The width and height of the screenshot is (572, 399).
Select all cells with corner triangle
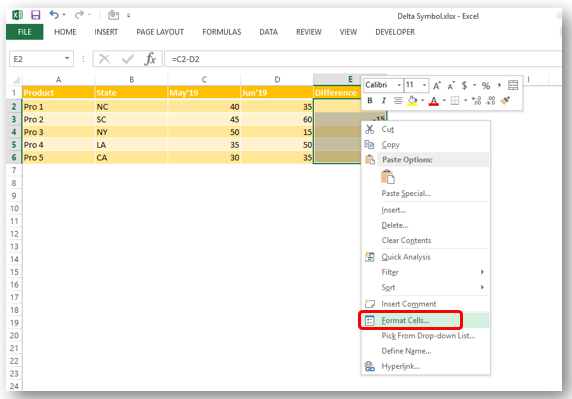pos(16,80)
